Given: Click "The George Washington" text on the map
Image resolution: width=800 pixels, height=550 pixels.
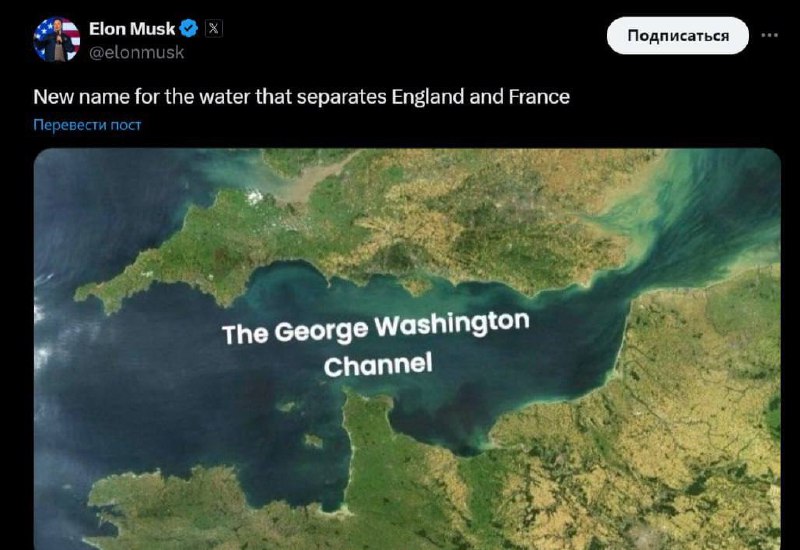Looking at the screenshot, I should [376, 327].
